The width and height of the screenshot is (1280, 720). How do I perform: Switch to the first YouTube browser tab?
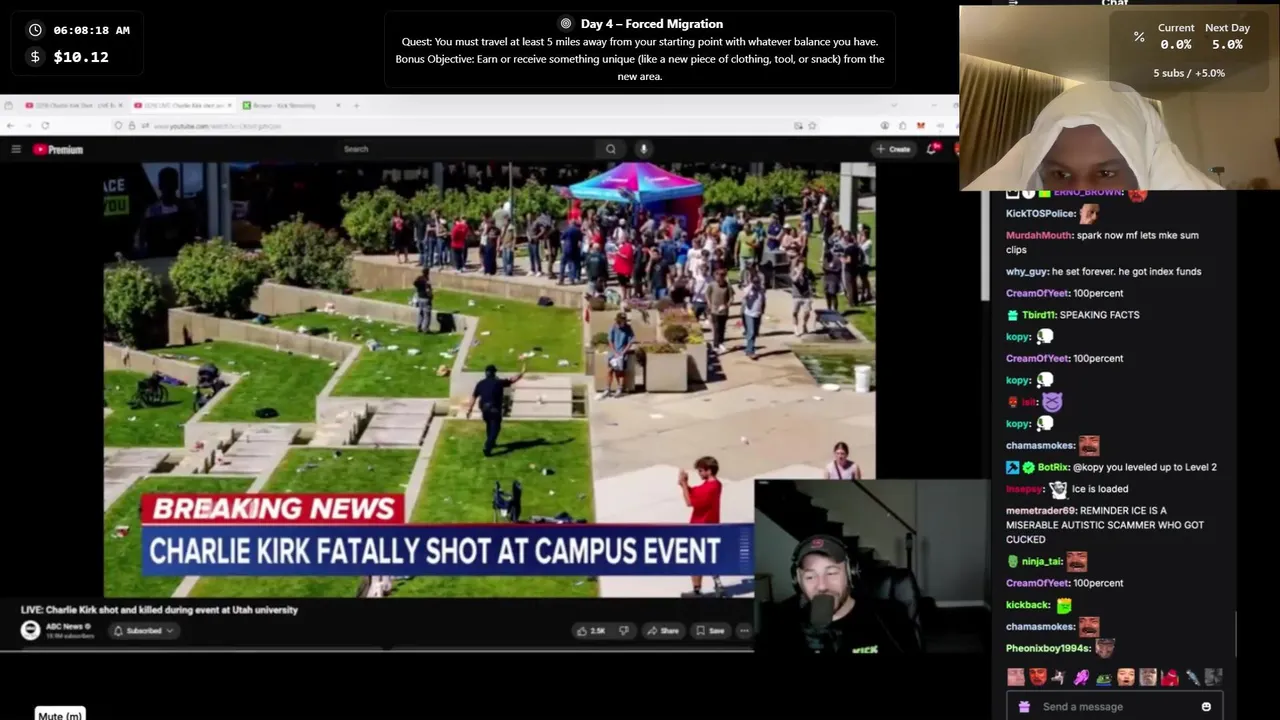(72, 105)
